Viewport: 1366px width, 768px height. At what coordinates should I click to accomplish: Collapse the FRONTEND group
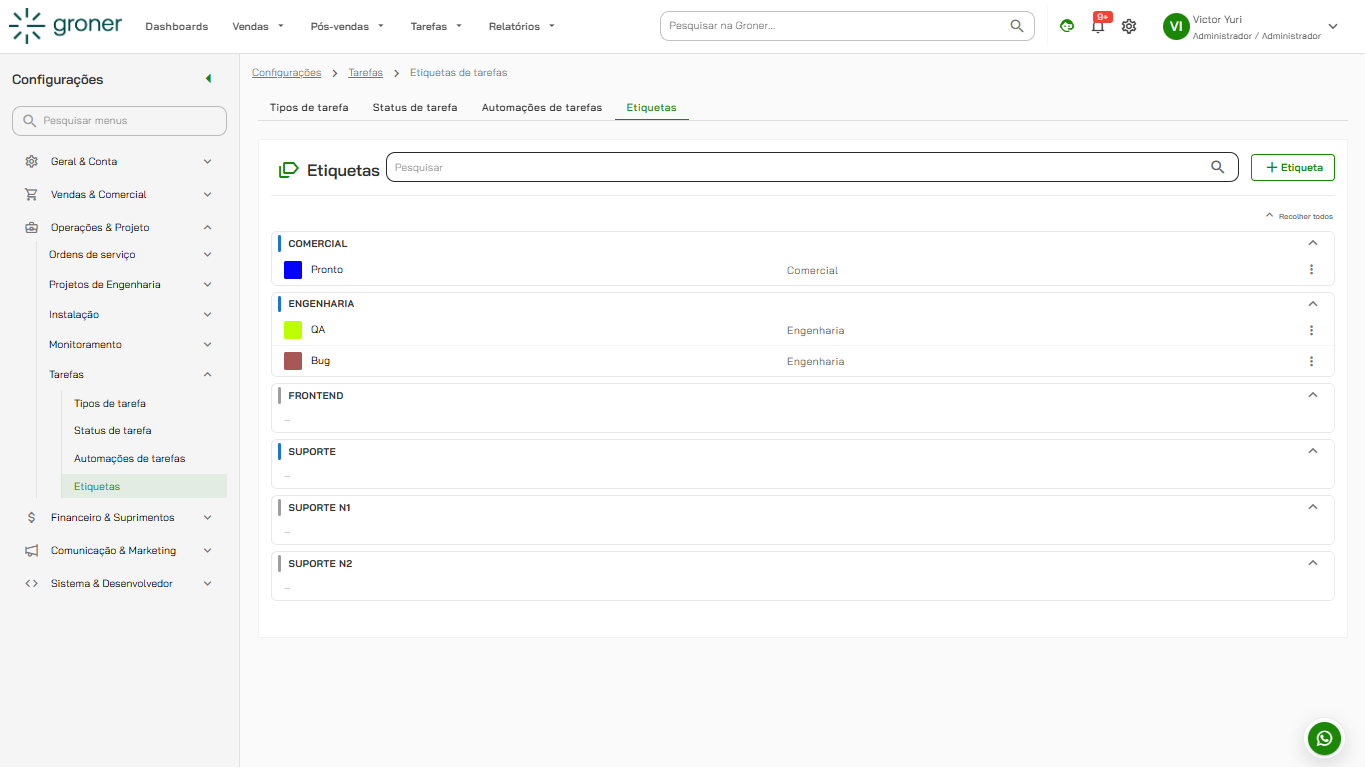coord(1313,395)
